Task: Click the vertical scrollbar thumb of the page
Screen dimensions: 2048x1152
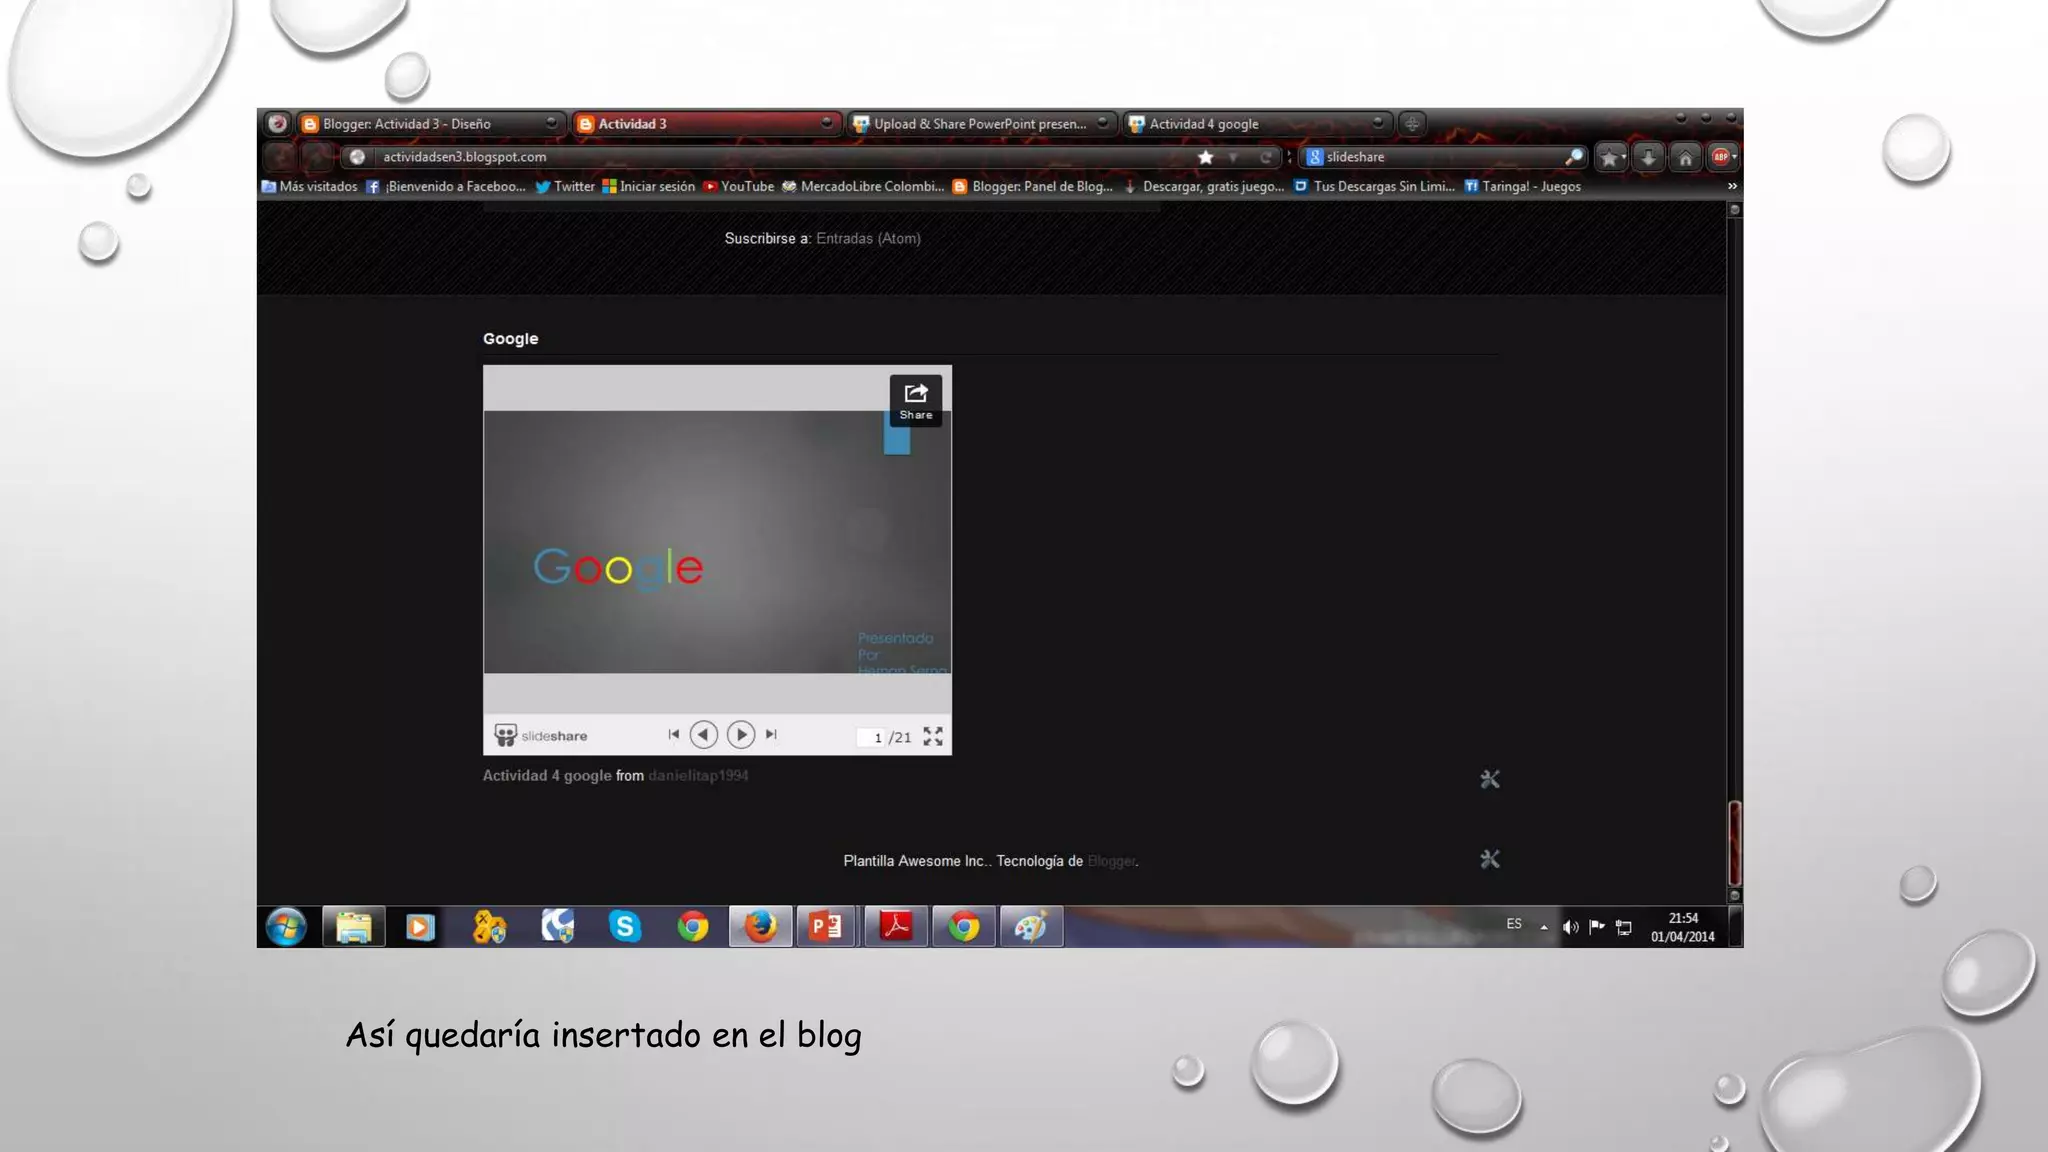Action: (x=1735, y=842)
